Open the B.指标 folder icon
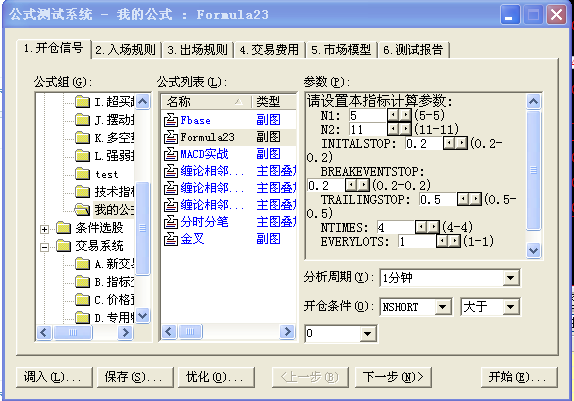The image size is (574, 401). click(82, 282)
